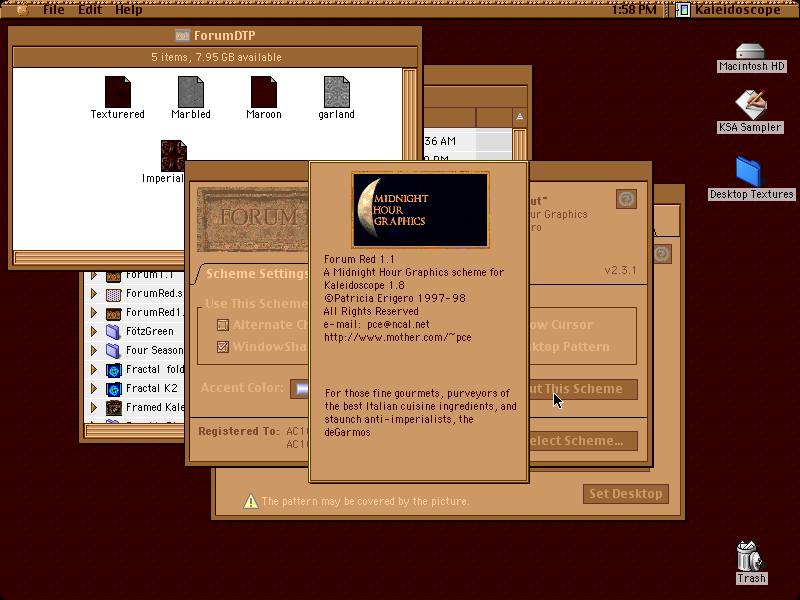The width and height of the screenshot is (800, 600).
Task: Select the Maroon file icon
Action: 264,92
